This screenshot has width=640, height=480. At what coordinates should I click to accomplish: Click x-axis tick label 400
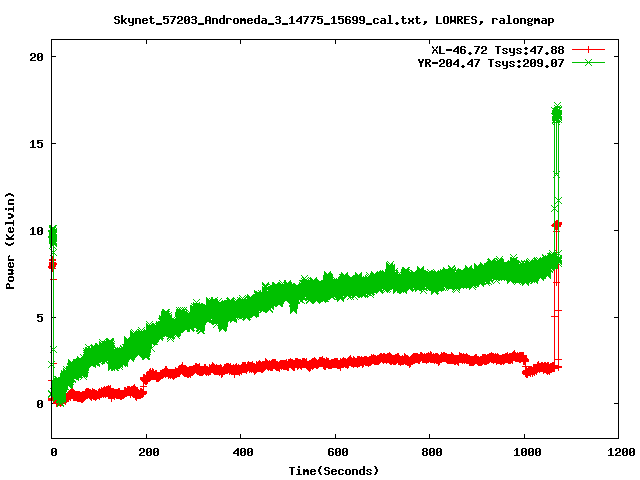pyautogui.click(x=243, y=452)
